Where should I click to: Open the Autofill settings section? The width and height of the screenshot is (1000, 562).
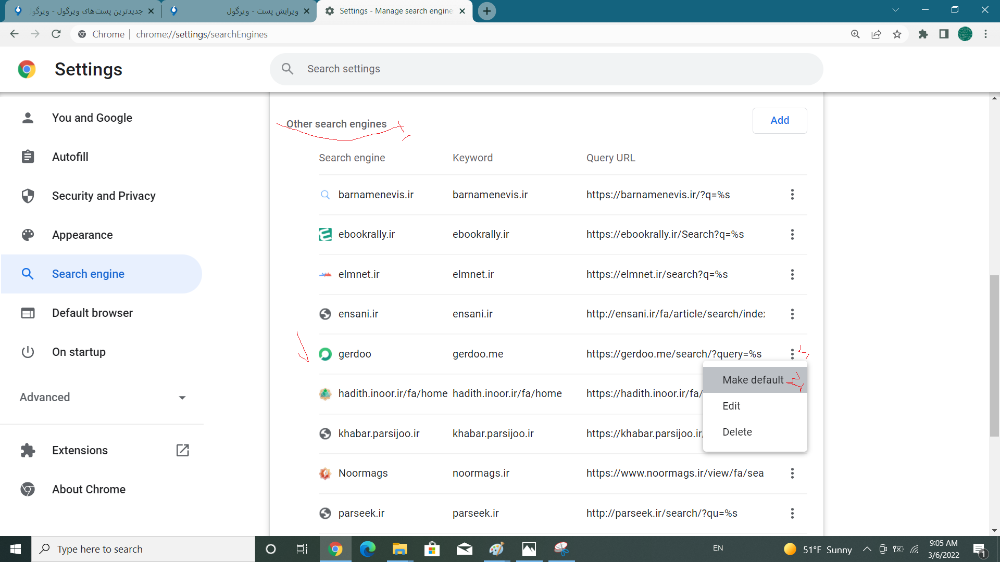(102, 157)
